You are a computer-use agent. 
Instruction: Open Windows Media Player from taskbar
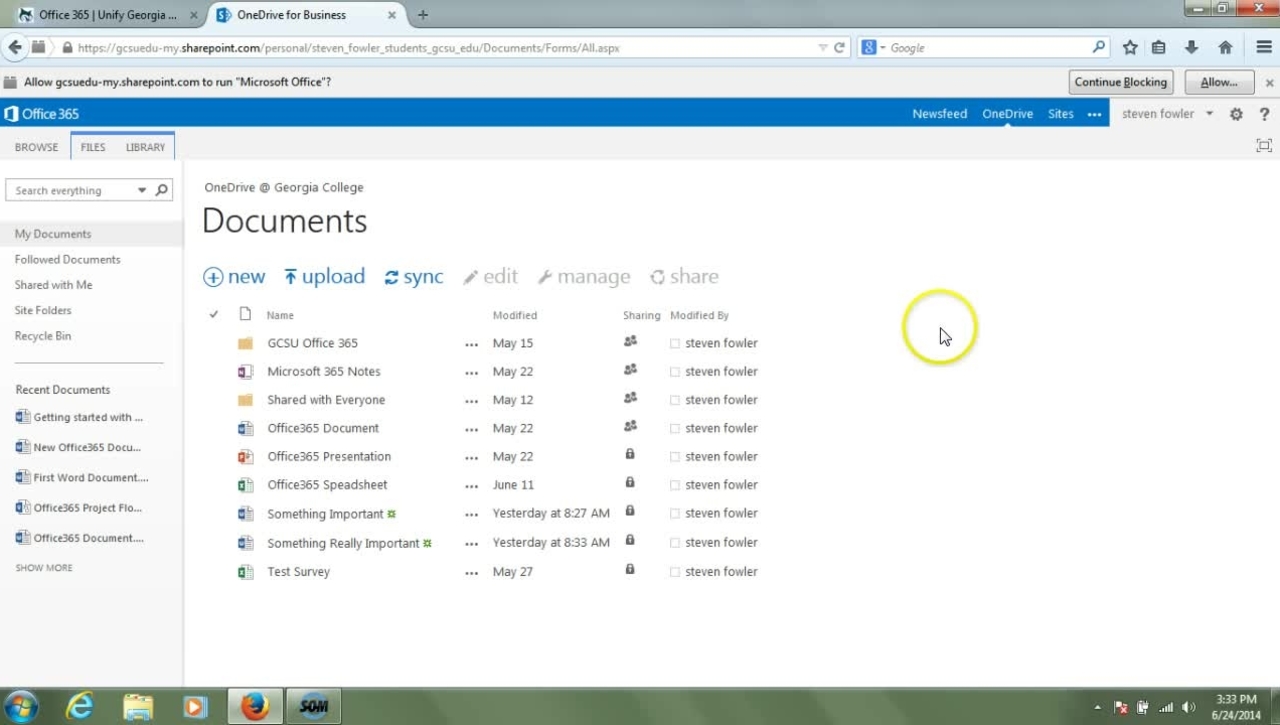coord(195,707)
